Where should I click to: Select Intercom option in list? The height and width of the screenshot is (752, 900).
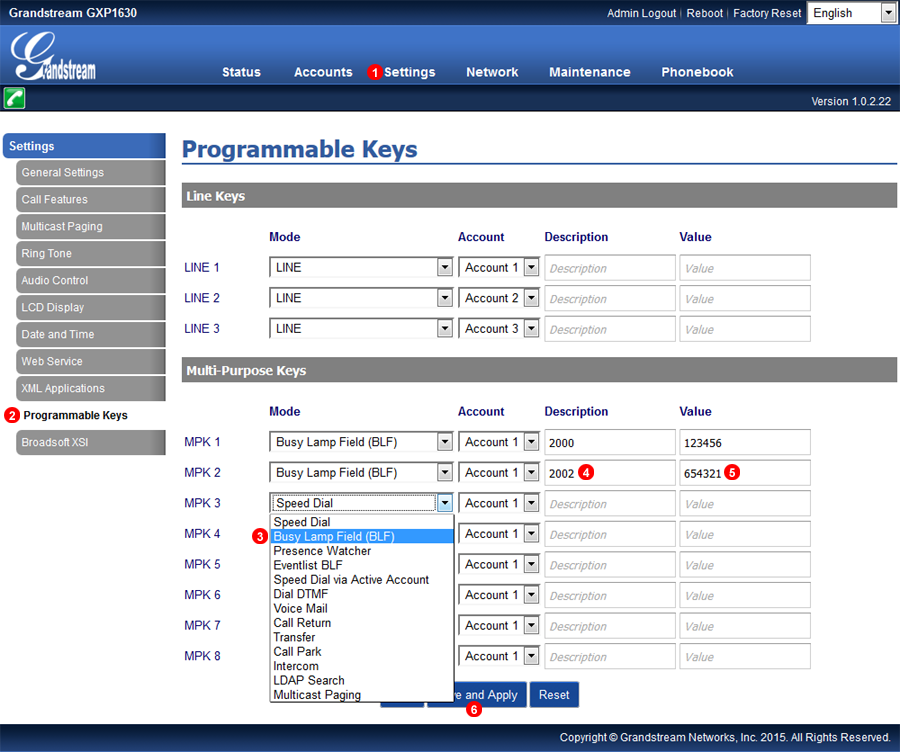(362, 666)
